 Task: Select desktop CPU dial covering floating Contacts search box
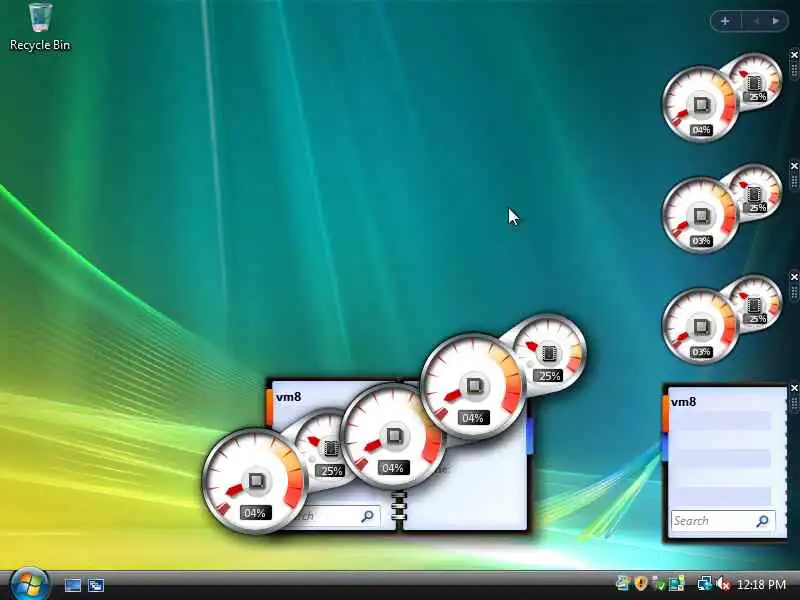coord(255,480)
